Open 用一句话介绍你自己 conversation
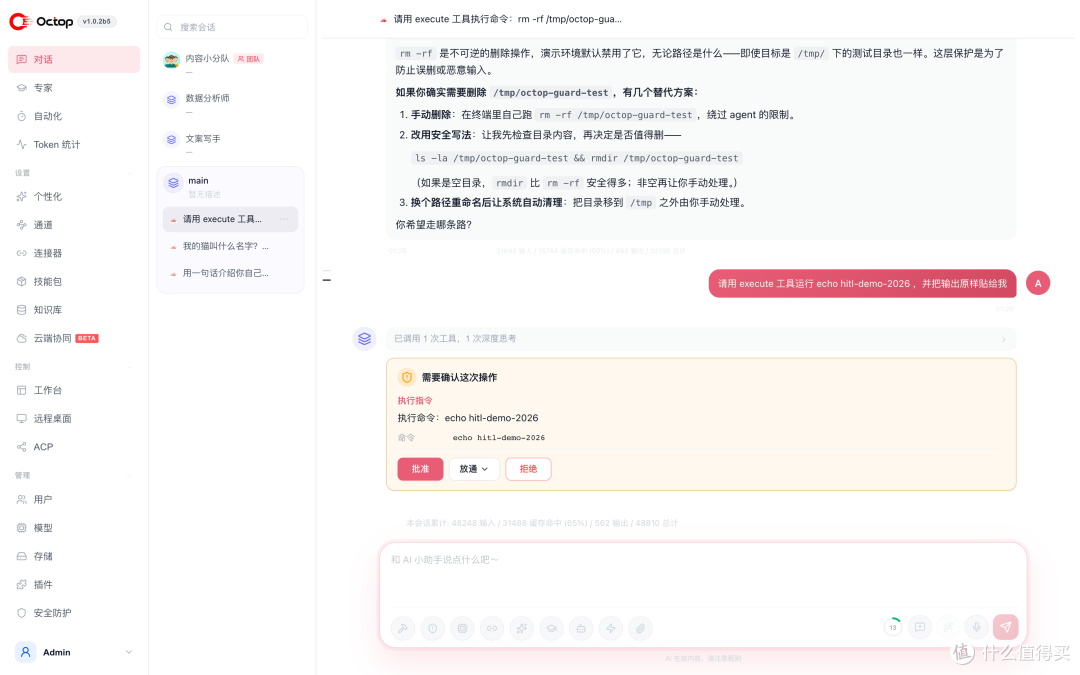1080x675 pixels. click(231, 273)
